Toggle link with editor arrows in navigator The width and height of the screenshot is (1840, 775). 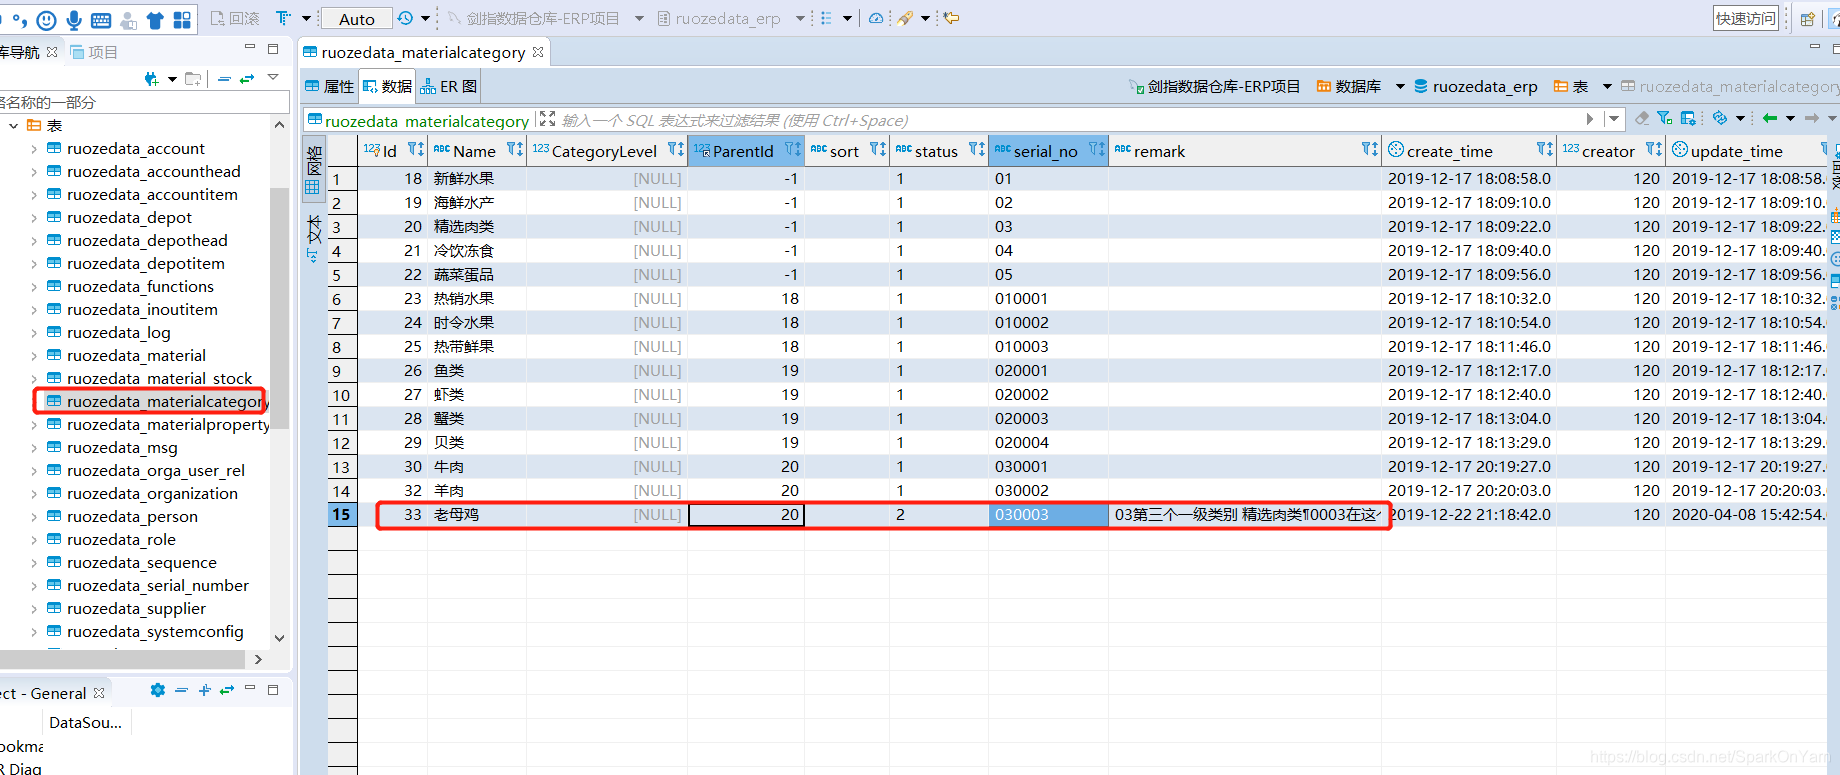click(x=247, y=78)
